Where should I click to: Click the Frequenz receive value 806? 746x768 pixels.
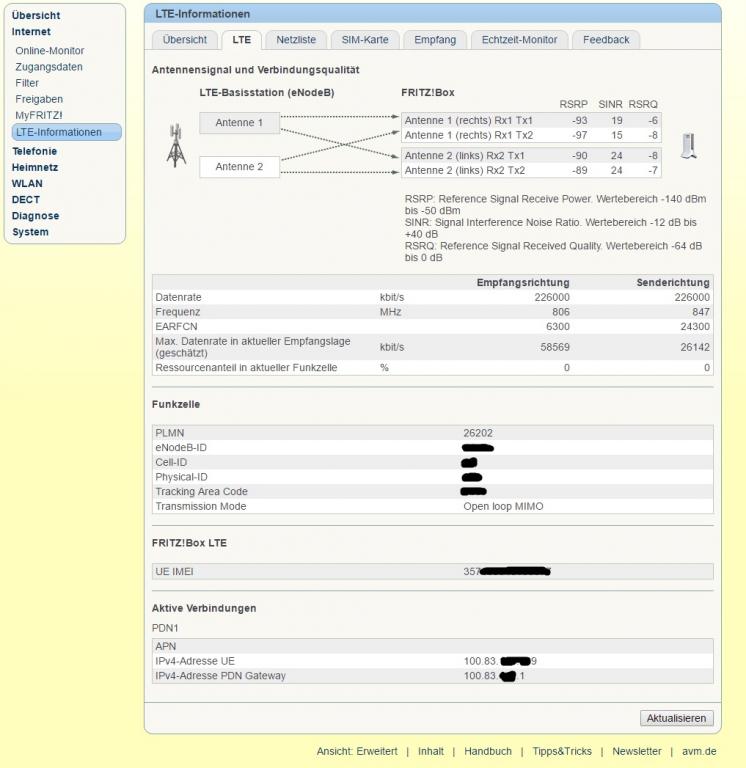[561, 312]
